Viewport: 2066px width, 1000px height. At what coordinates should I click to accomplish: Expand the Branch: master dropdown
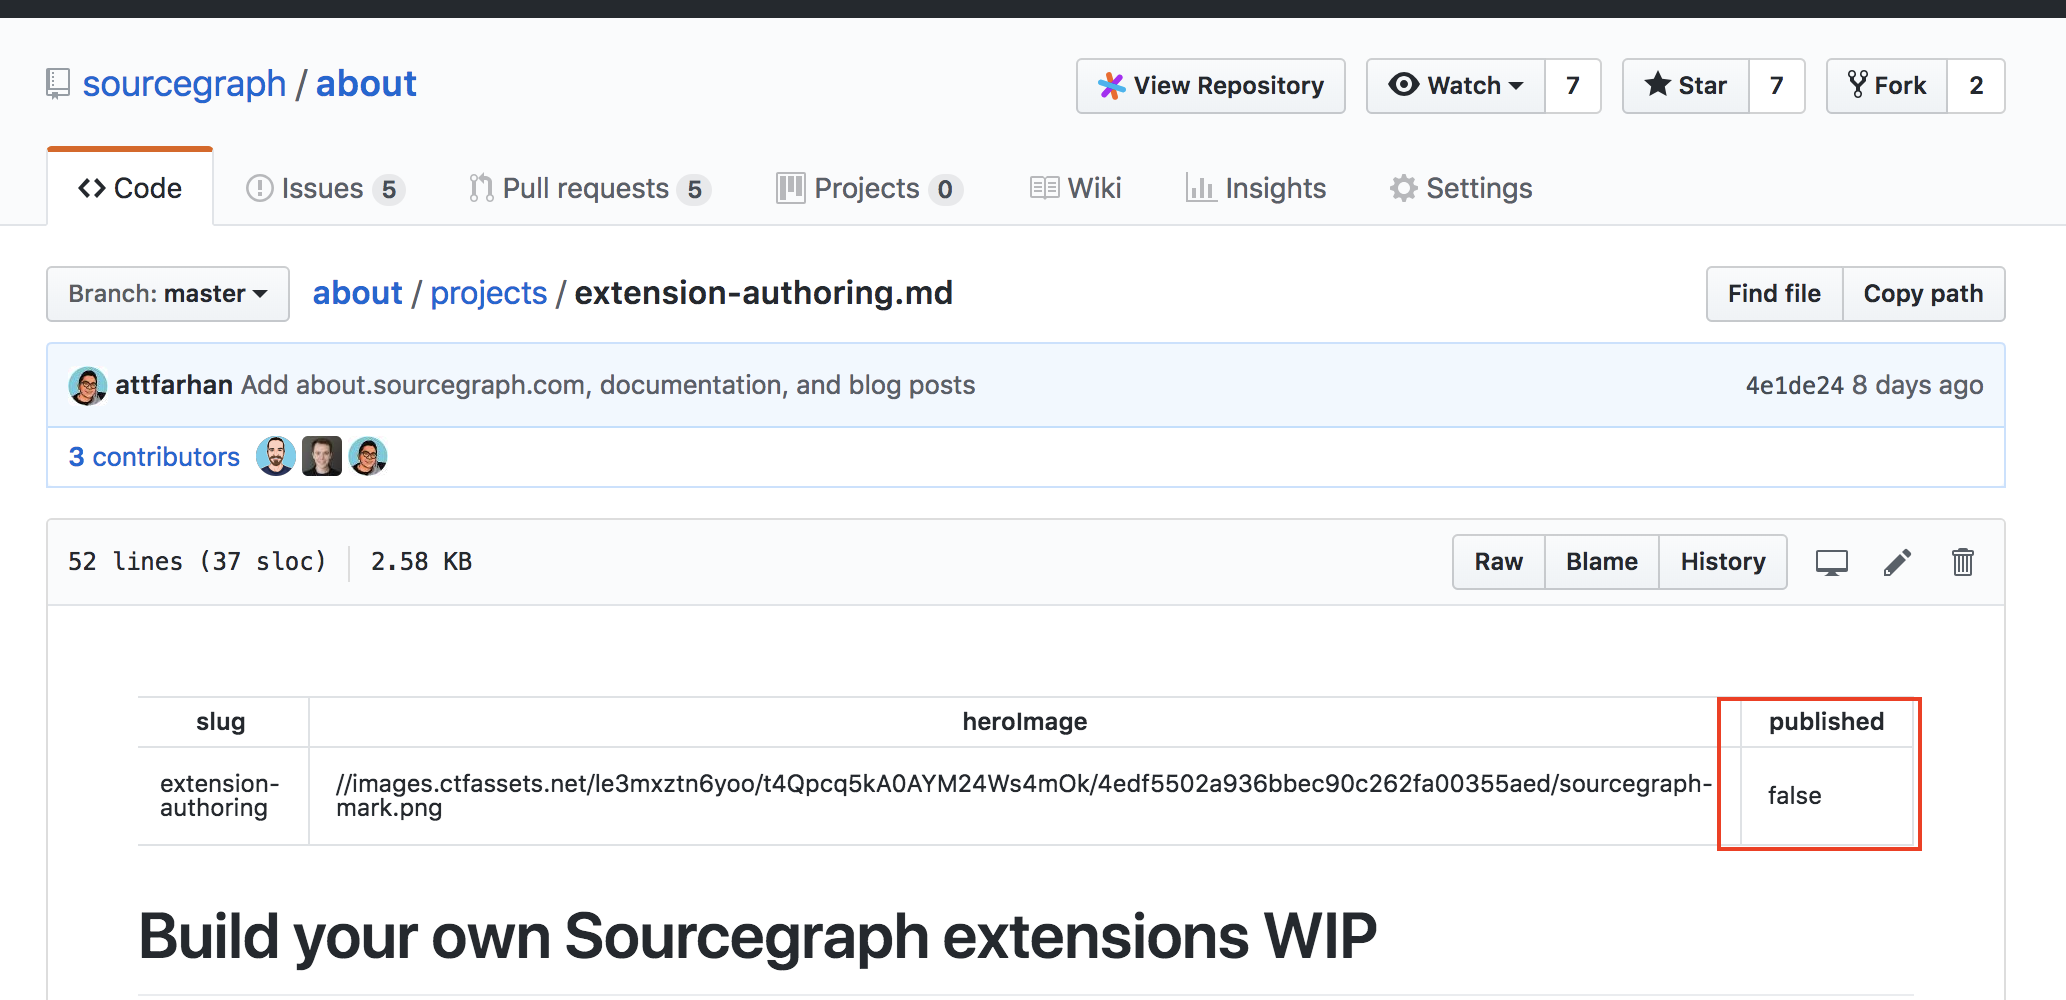(168, 294)
